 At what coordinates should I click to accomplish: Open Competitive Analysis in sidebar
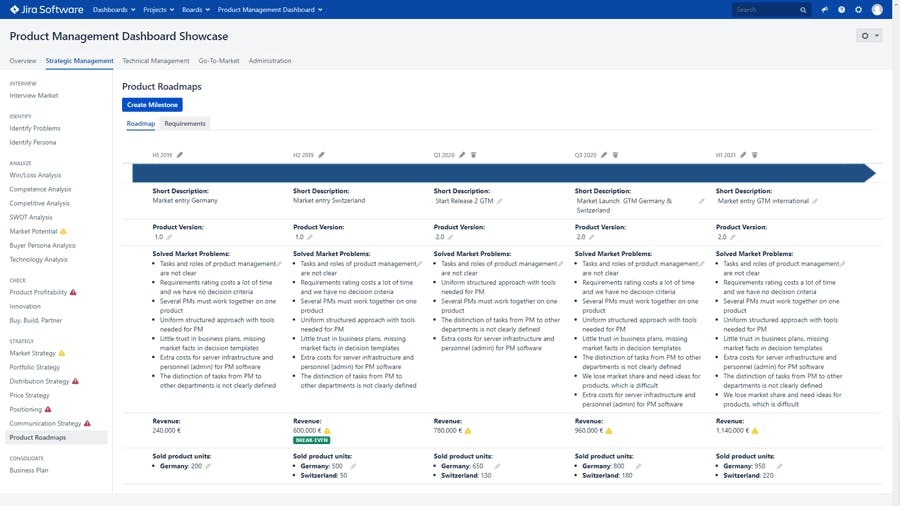click(x=40, y=203)
